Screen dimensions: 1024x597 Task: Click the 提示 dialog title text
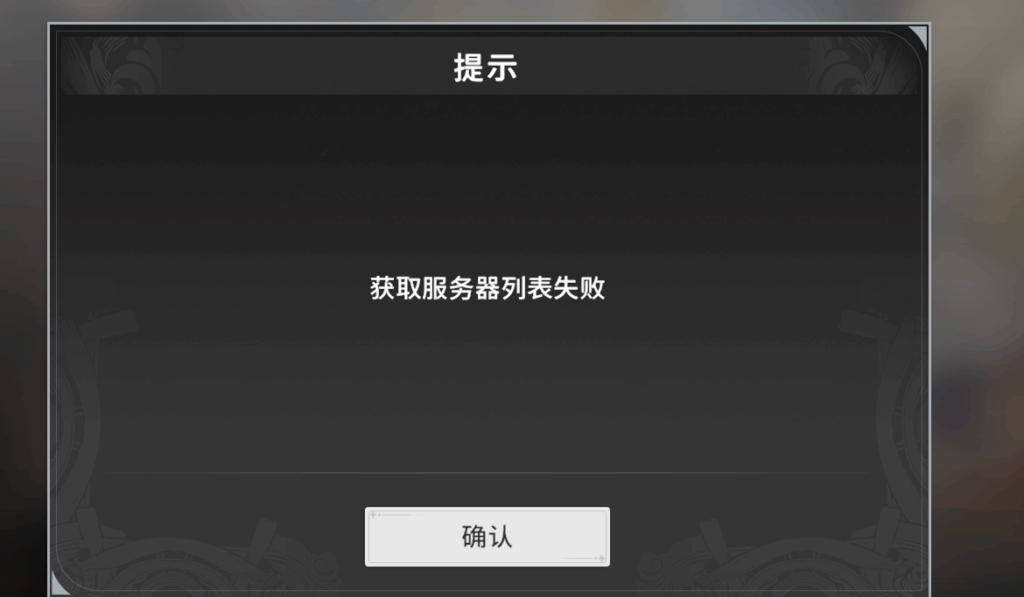click(x=485, y=68)
